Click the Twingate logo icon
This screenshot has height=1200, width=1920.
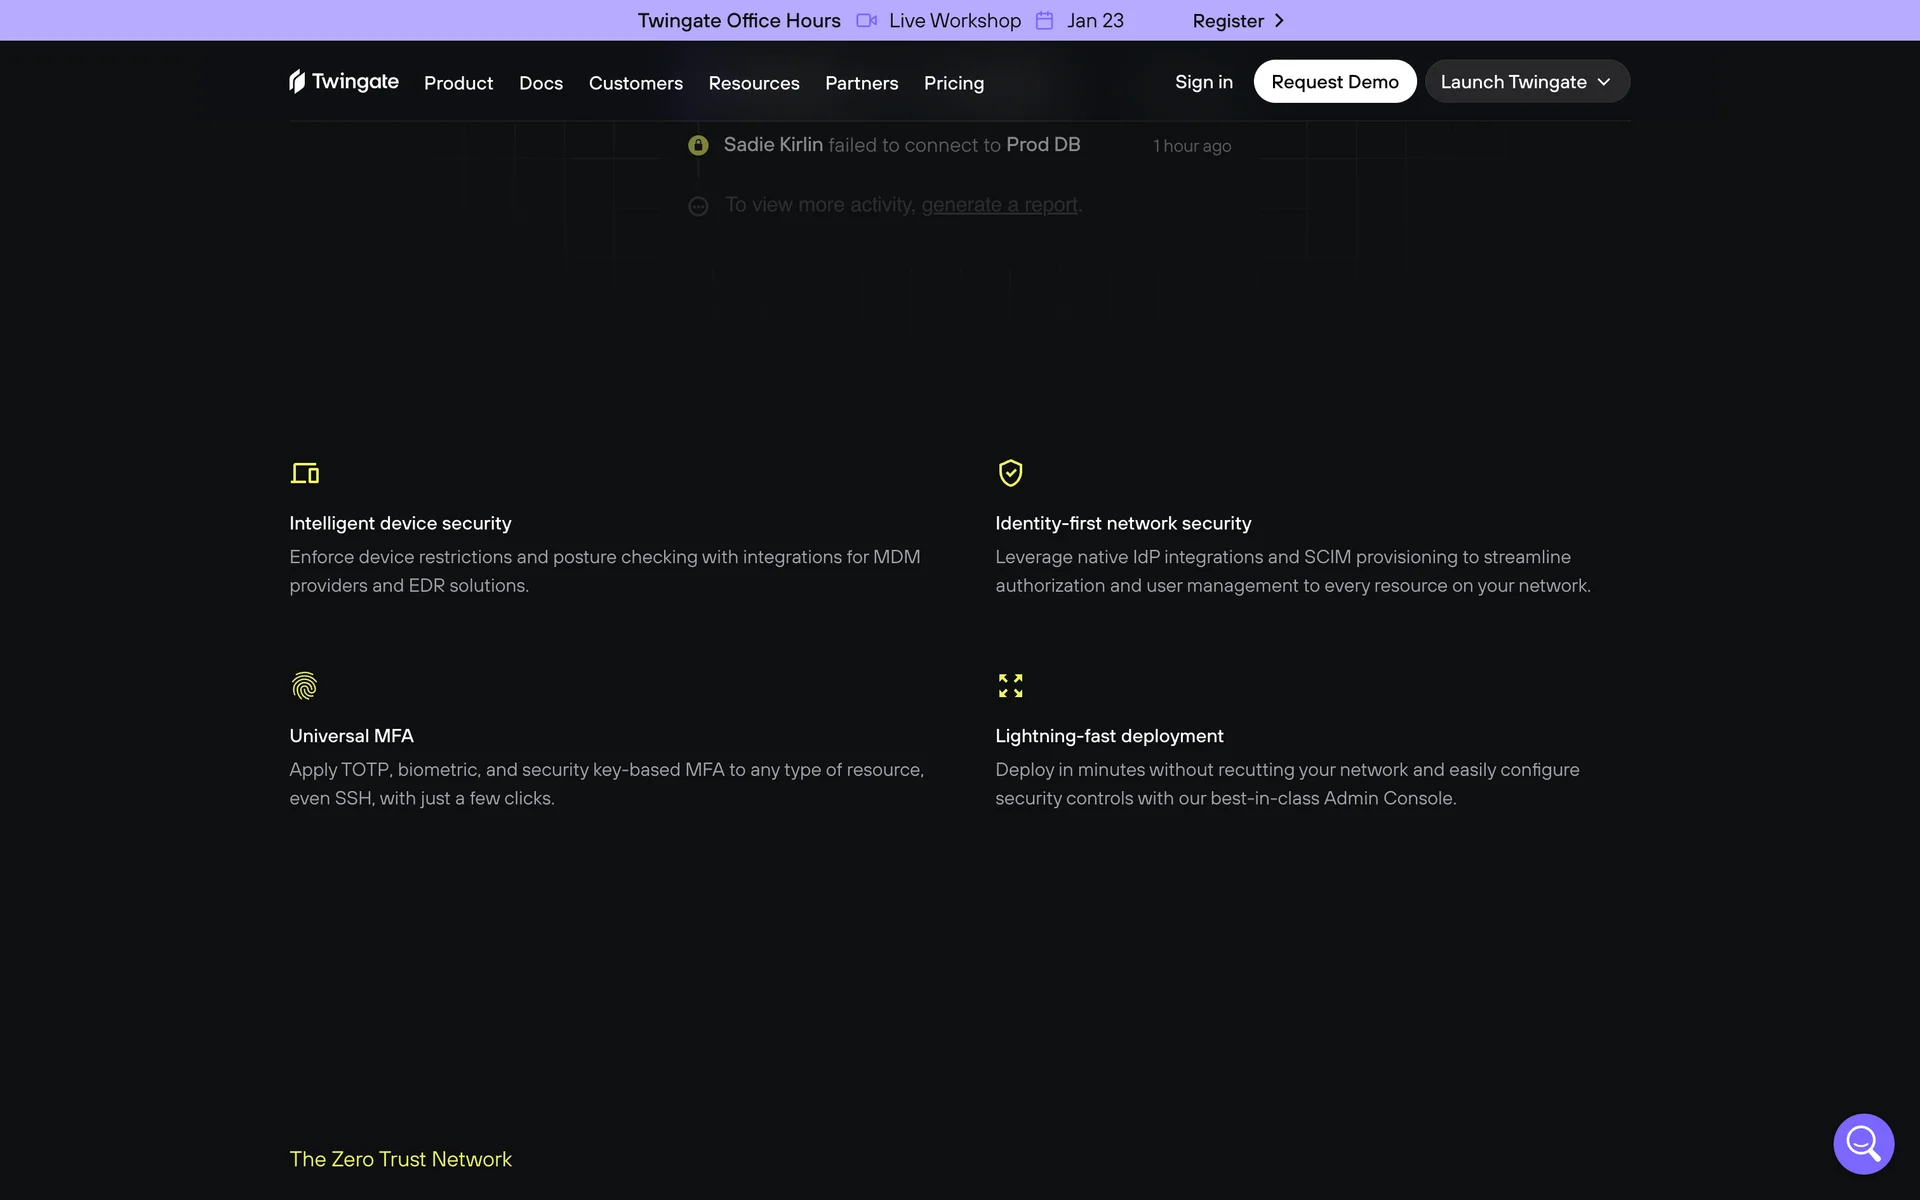[x=297, y=81]
